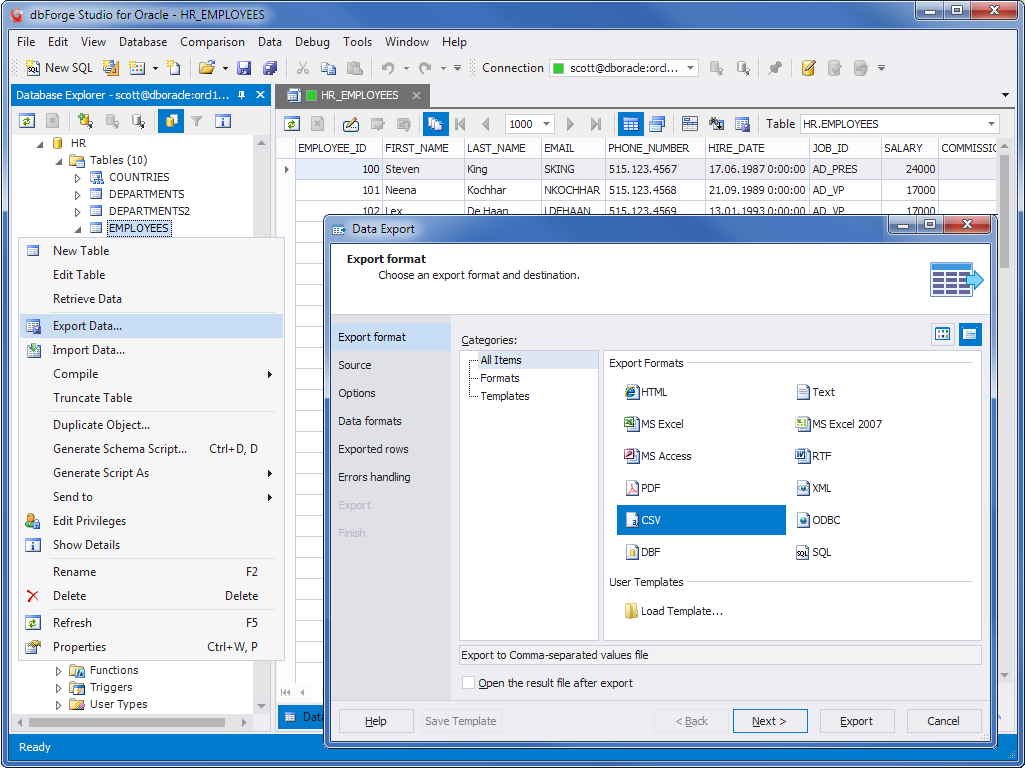1025x768 pixels.
Task: Click the Paste clipboard icon in the toolbar
Action: 354,68
